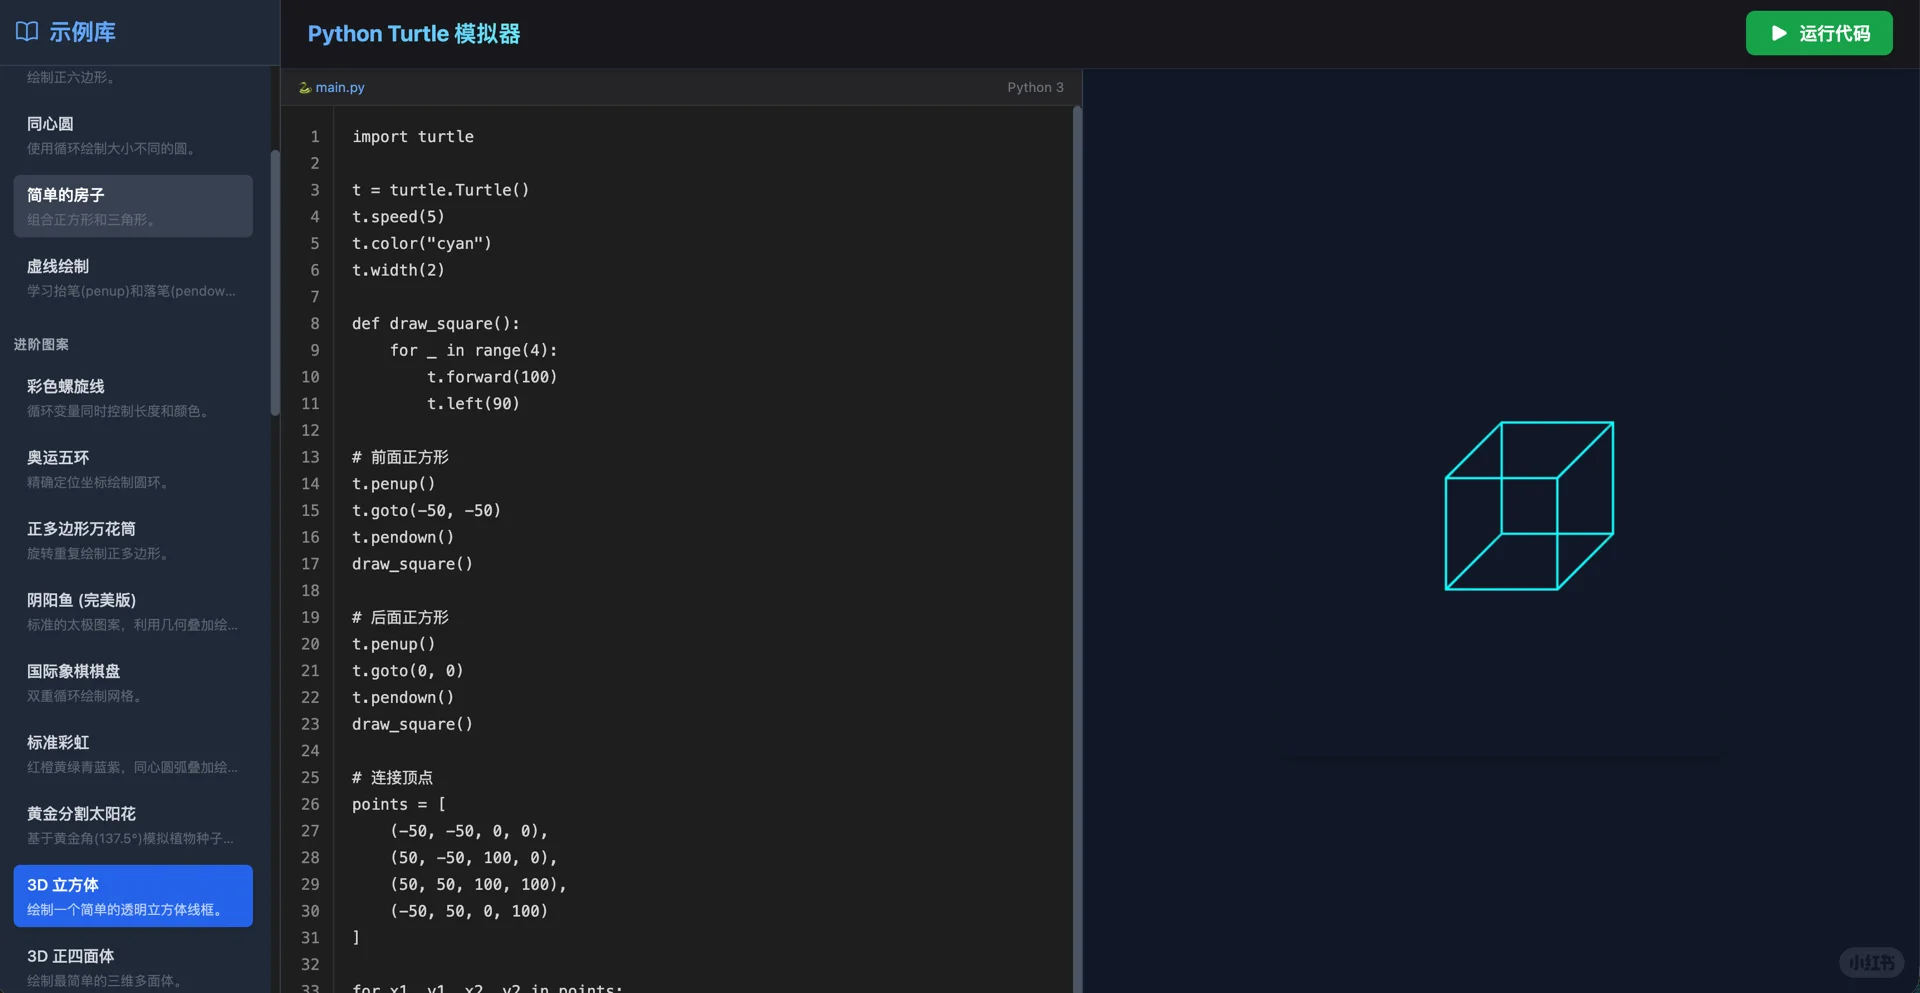Open the 国际象棋棋盘 example
This screenshot has width=1920, height=993.
coord(132,682)
